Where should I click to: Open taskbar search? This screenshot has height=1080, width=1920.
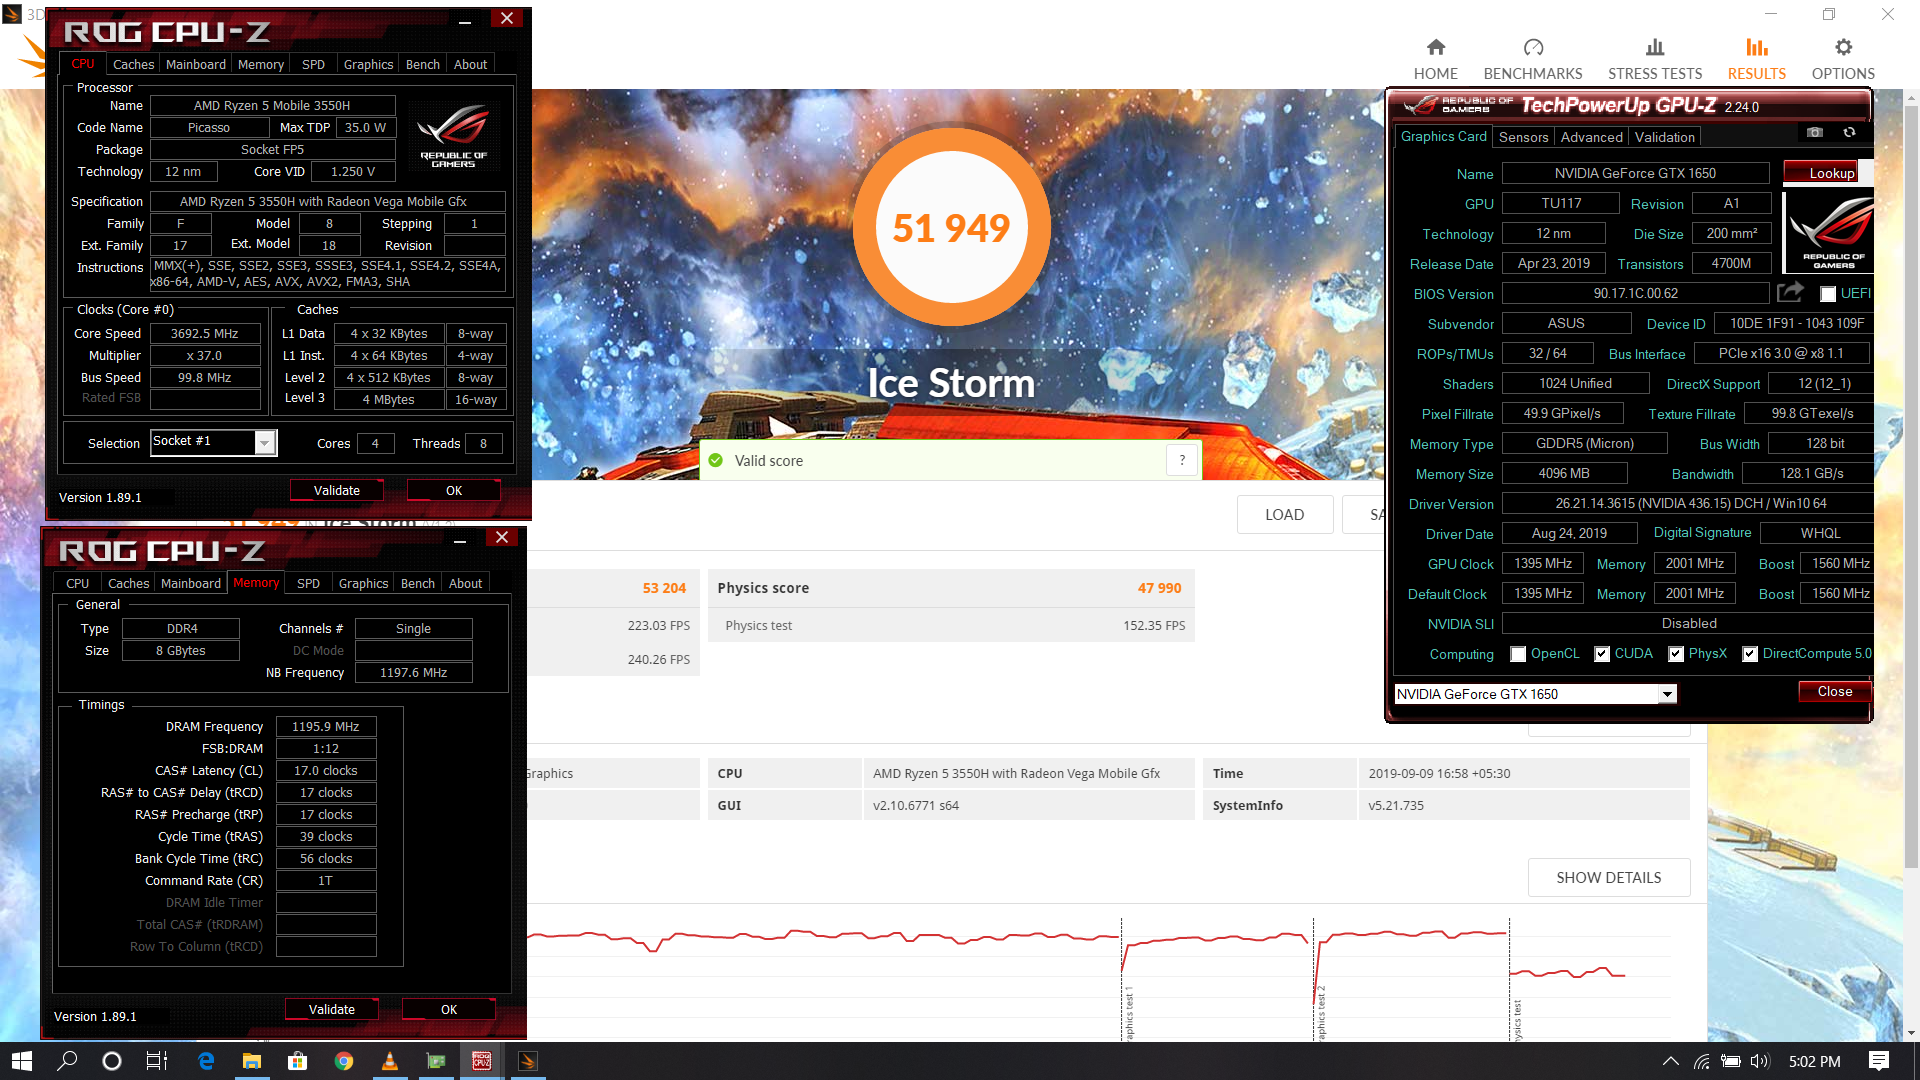67,1061
